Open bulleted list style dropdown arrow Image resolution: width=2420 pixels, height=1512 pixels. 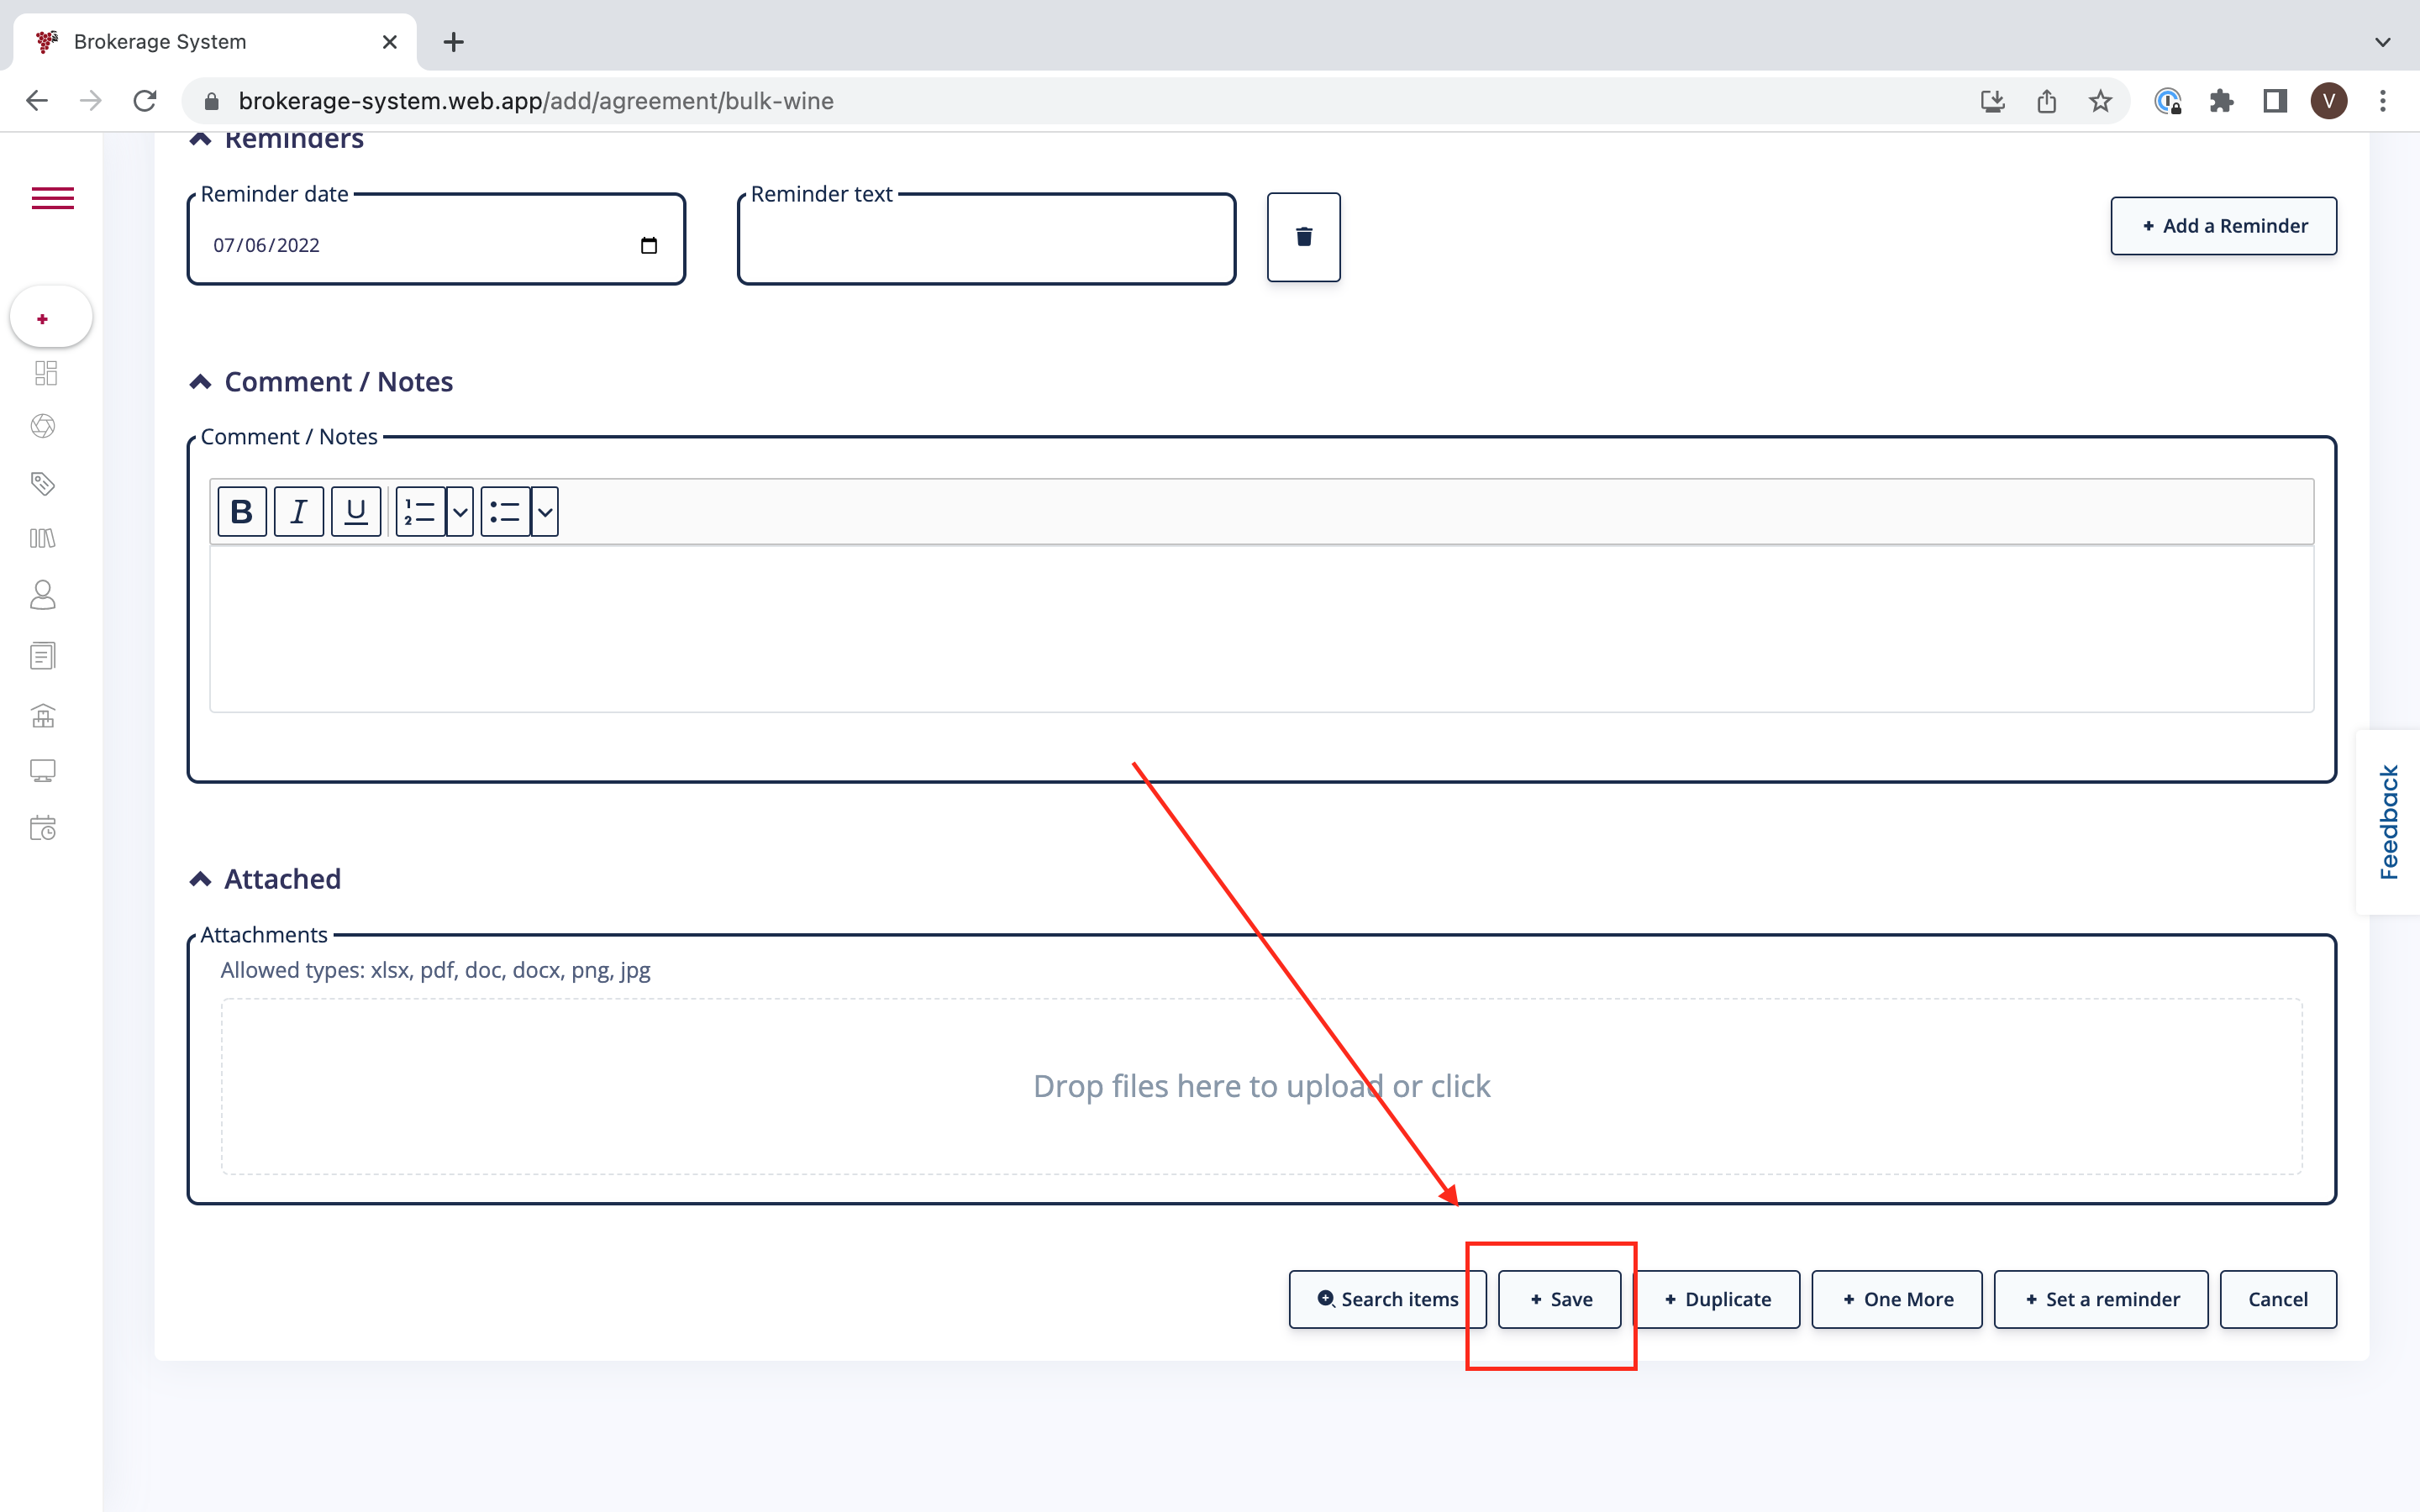click(545, 512)
